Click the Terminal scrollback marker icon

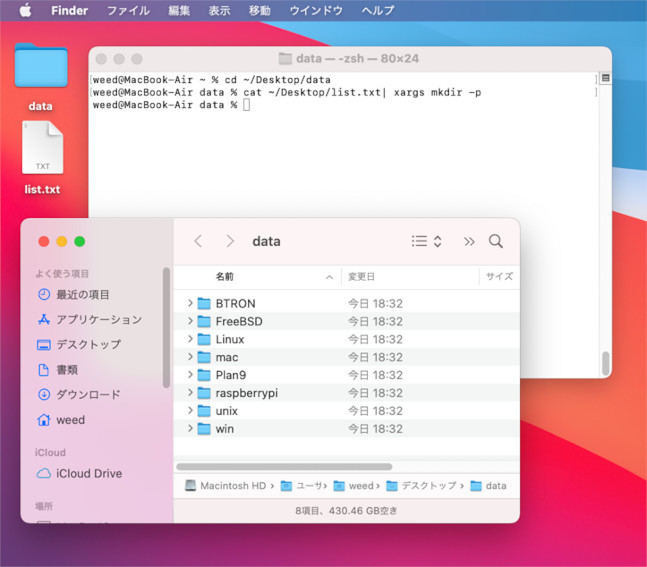pyautogui.click(x=605, y=78)
